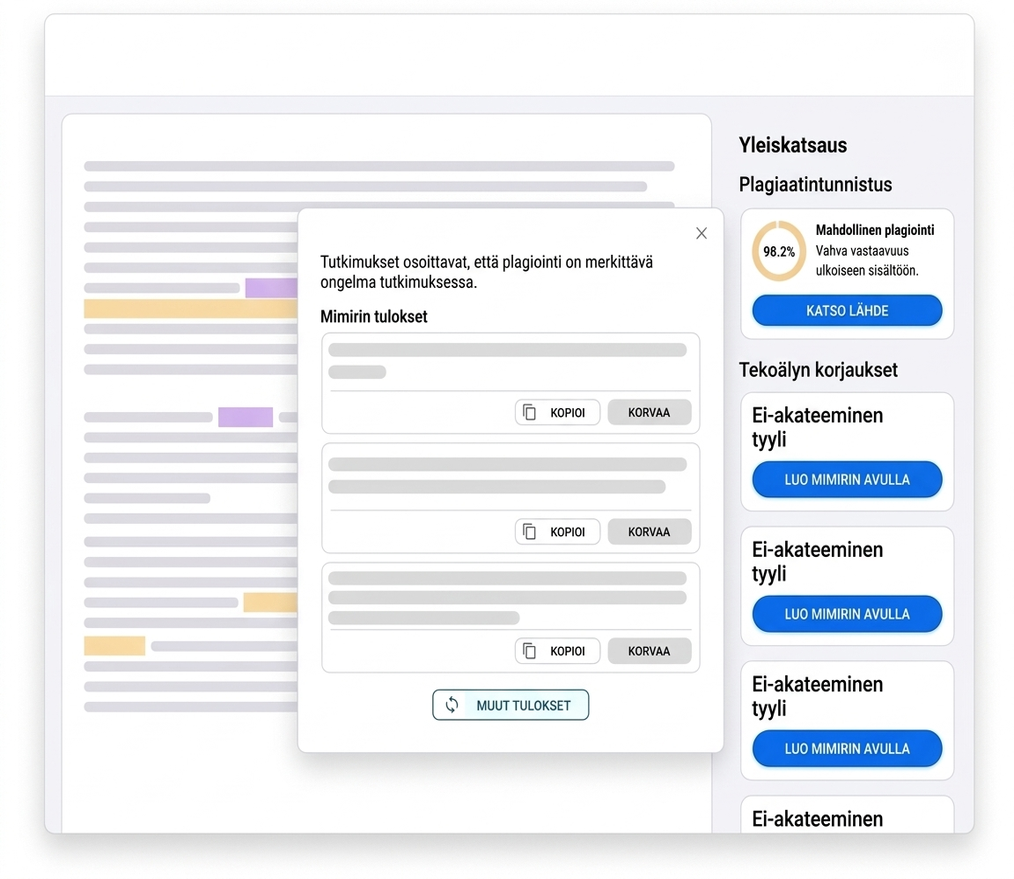
Task: Copy icon in first result card
Action: point(530,413)
